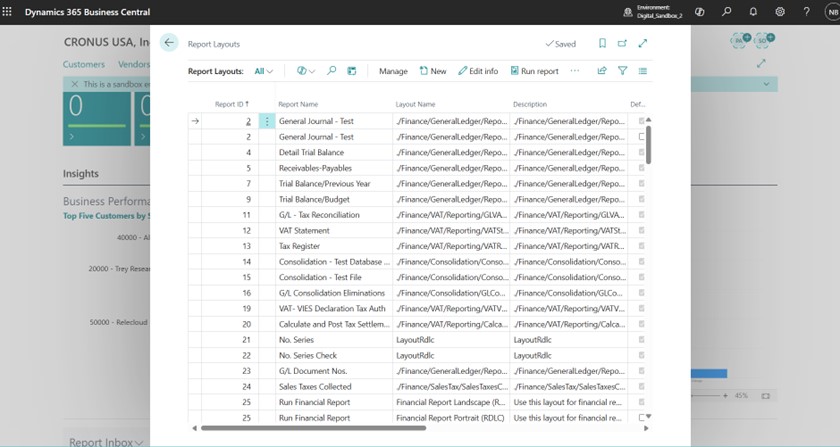Expand the sandbox notification bar chevron

pyautogui.click(x=767, y=84)
